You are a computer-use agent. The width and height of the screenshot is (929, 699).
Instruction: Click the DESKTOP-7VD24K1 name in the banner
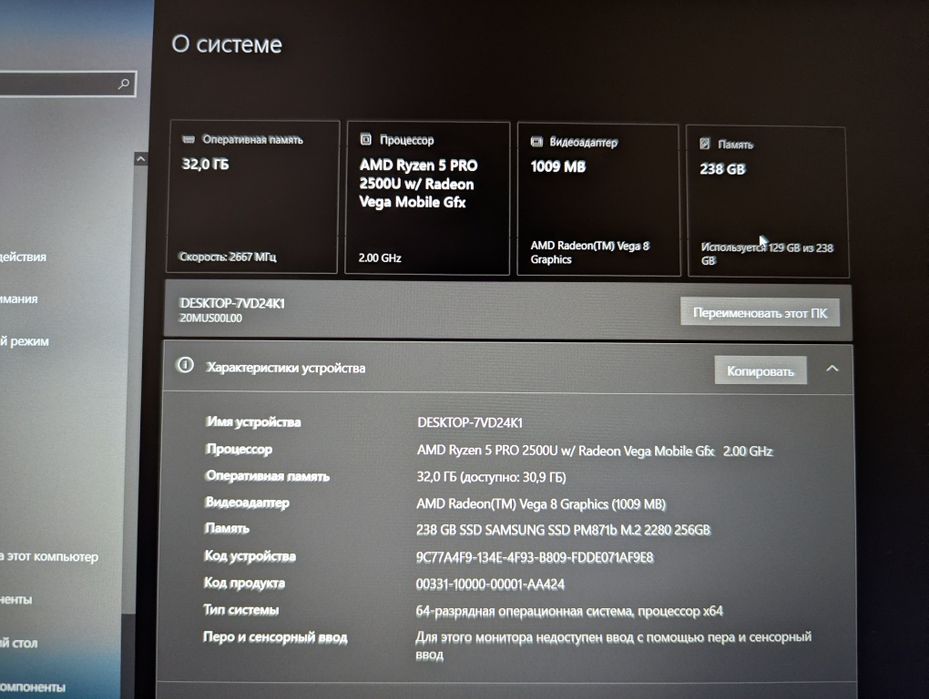(232, 303)
